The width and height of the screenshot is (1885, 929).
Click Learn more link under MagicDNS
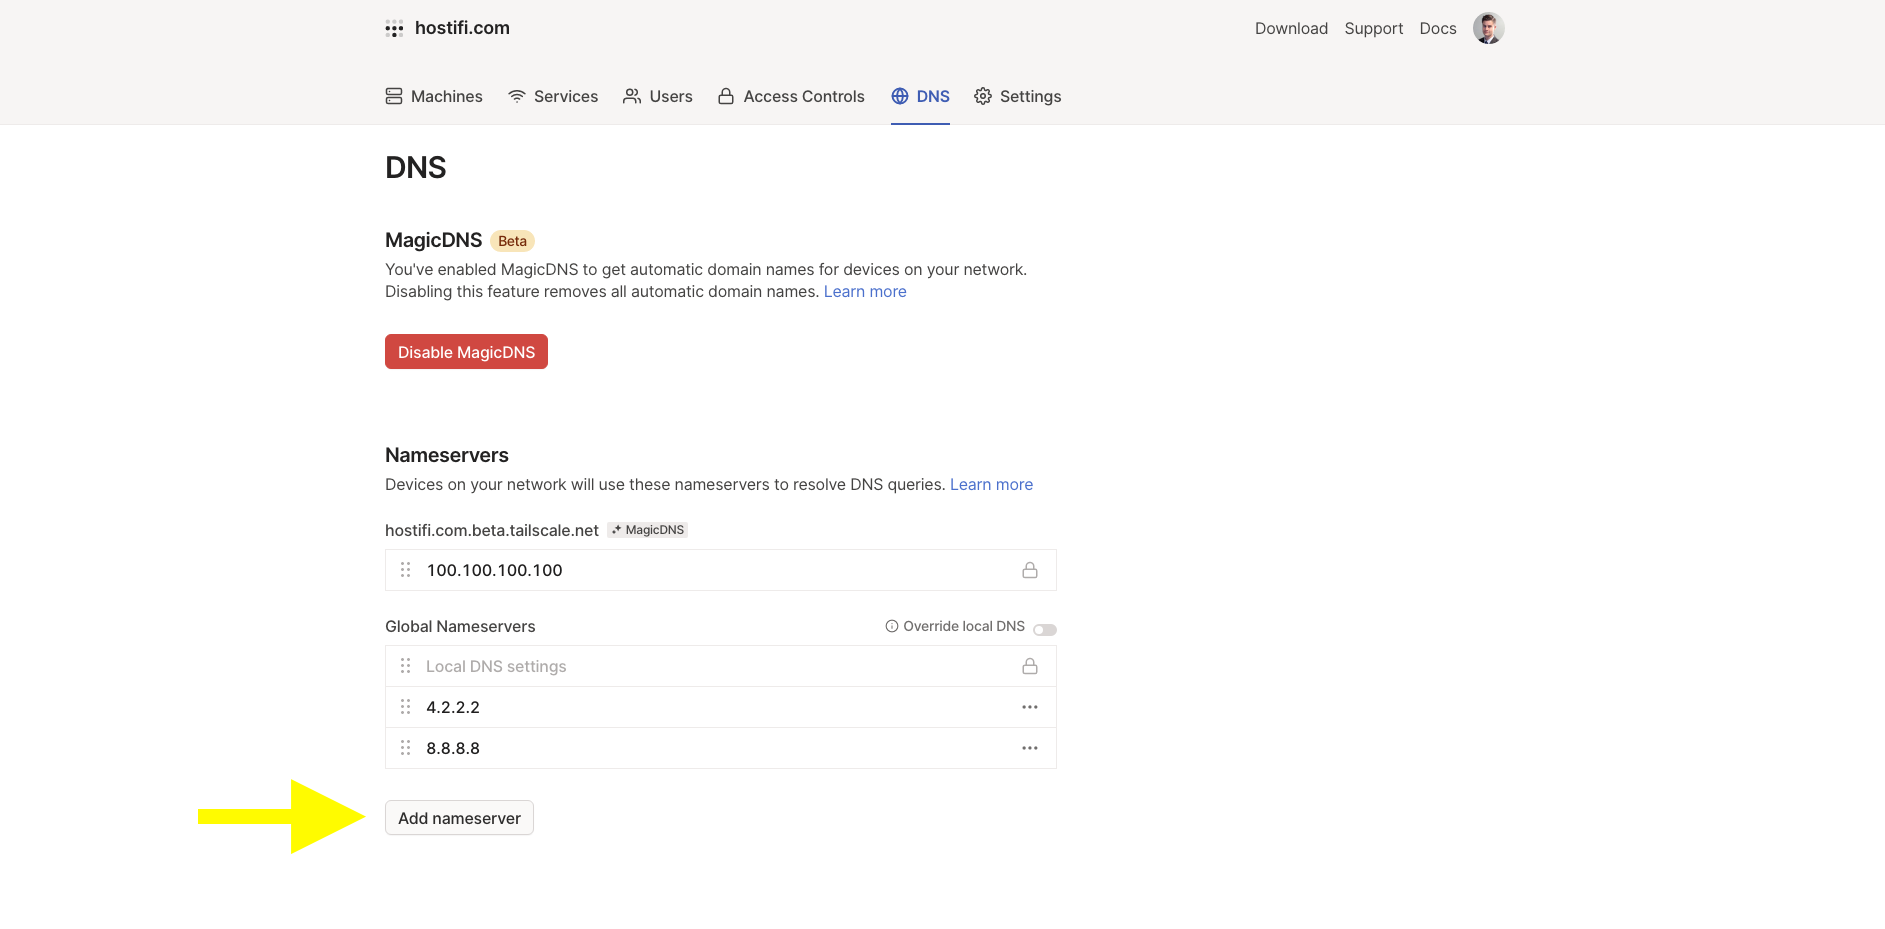click(x=865, y=292)
